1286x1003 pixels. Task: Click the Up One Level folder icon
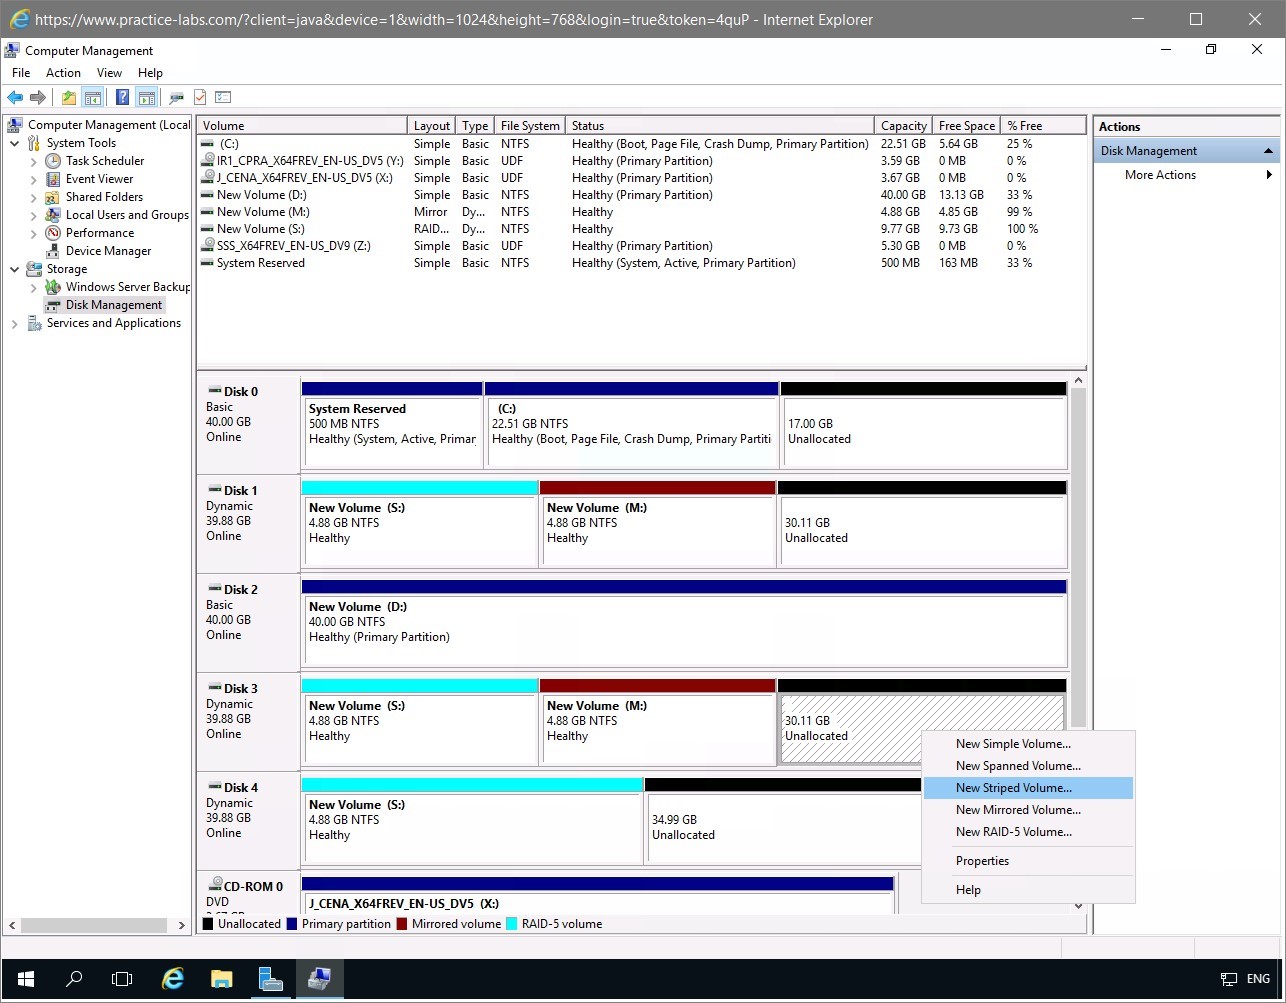[x=68, y=97]
